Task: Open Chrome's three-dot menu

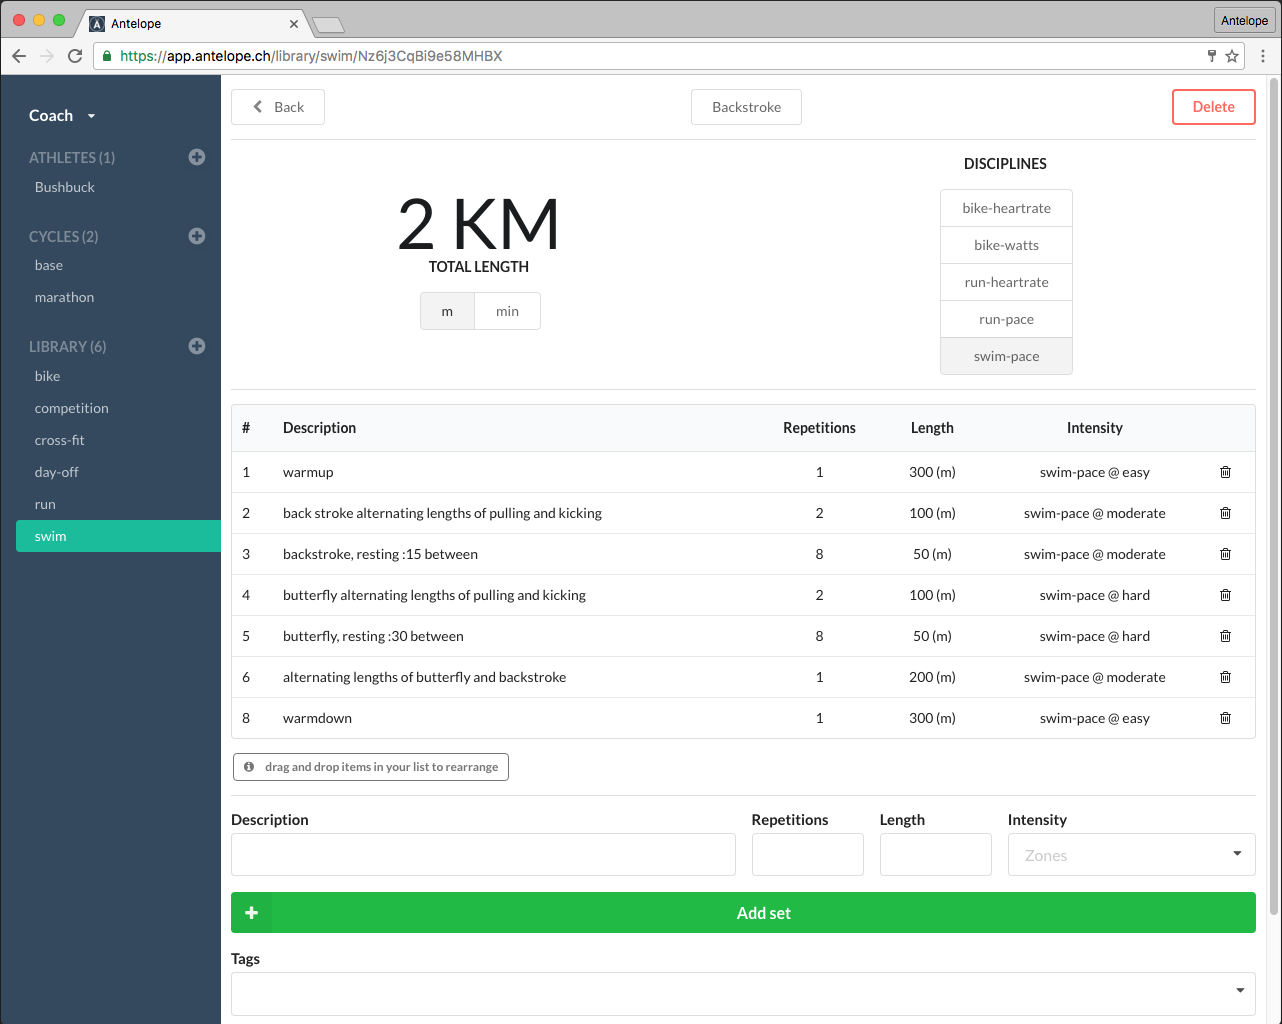Action: (x=1263, y=56)
